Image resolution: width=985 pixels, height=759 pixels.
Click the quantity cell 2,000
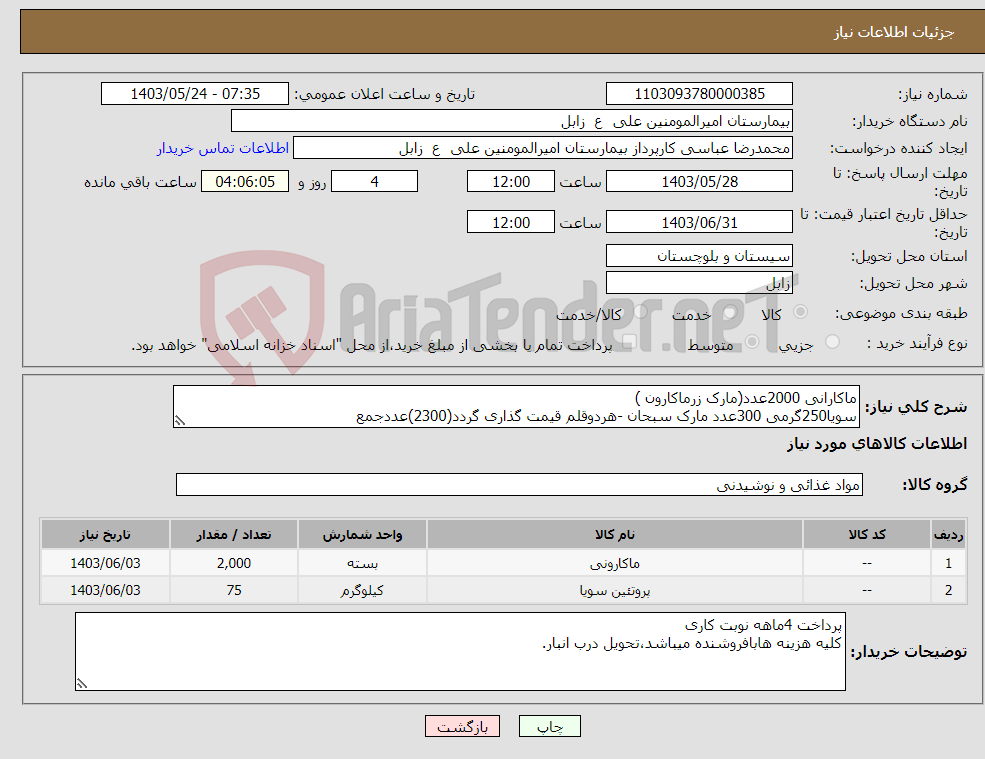point(234,563)
